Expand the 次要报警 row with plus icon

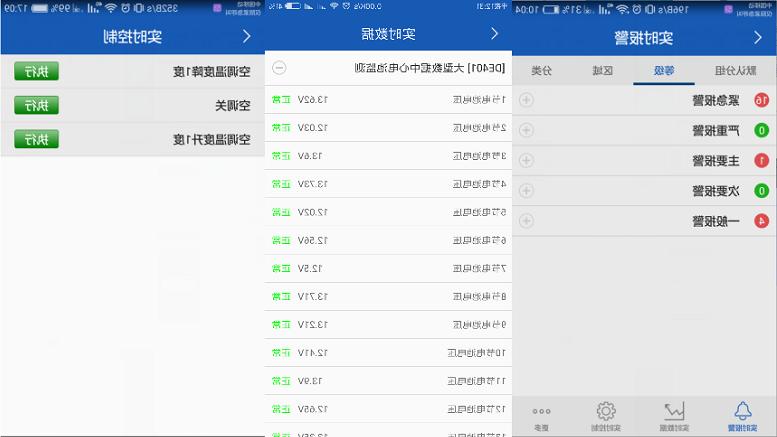click(527, 190)
